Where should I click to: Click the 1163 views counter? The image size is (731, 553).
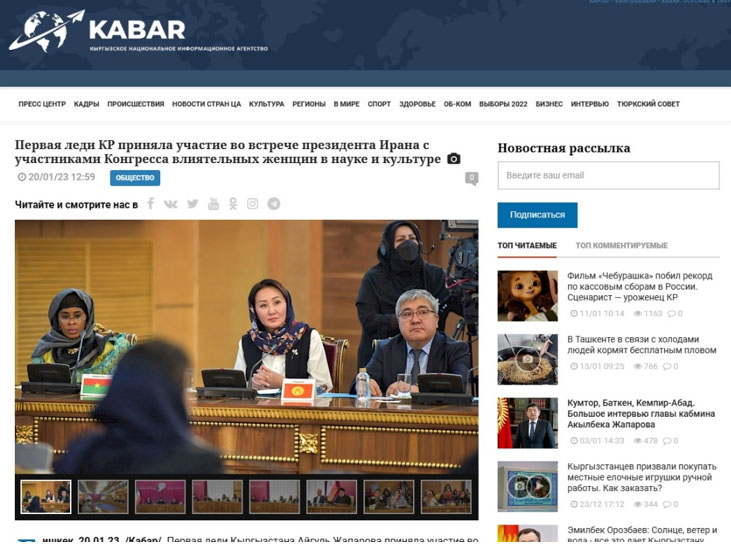tap(648, 313)
